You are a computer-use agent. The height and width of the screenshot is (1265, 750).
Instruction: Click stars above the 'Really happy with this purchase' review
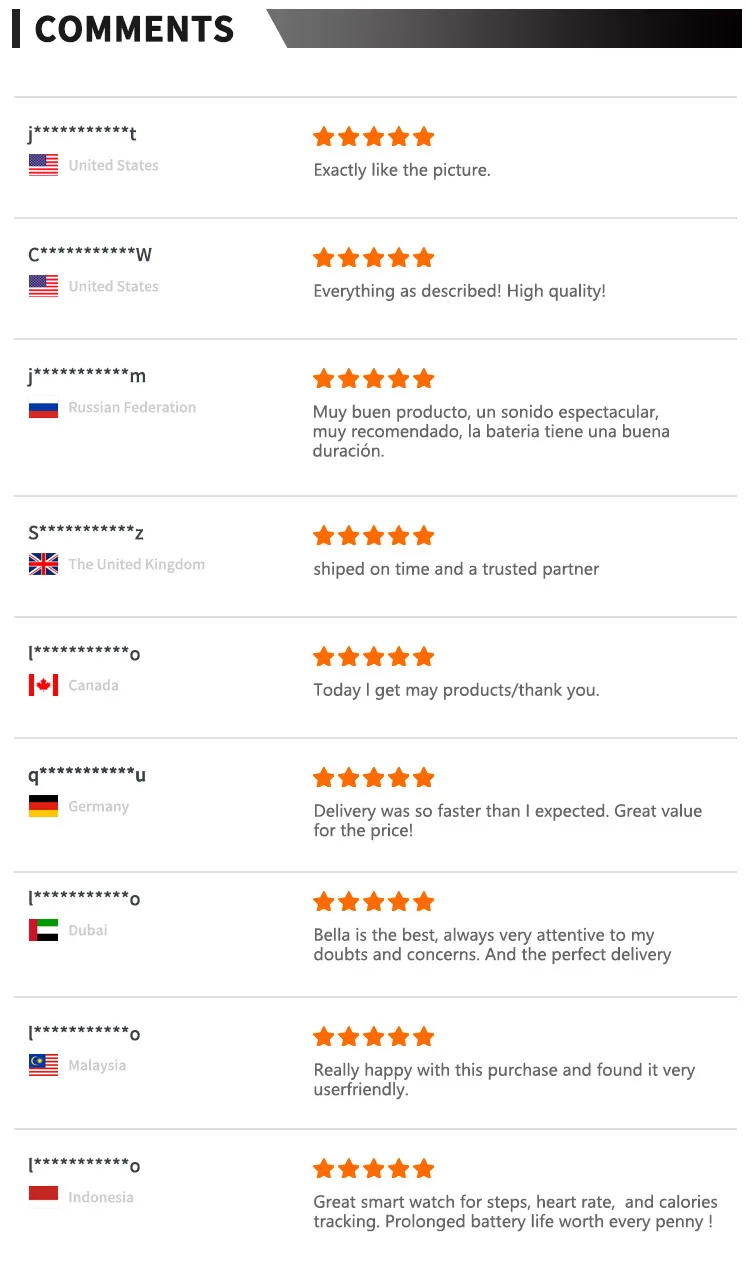click(x=373, y=1037)
